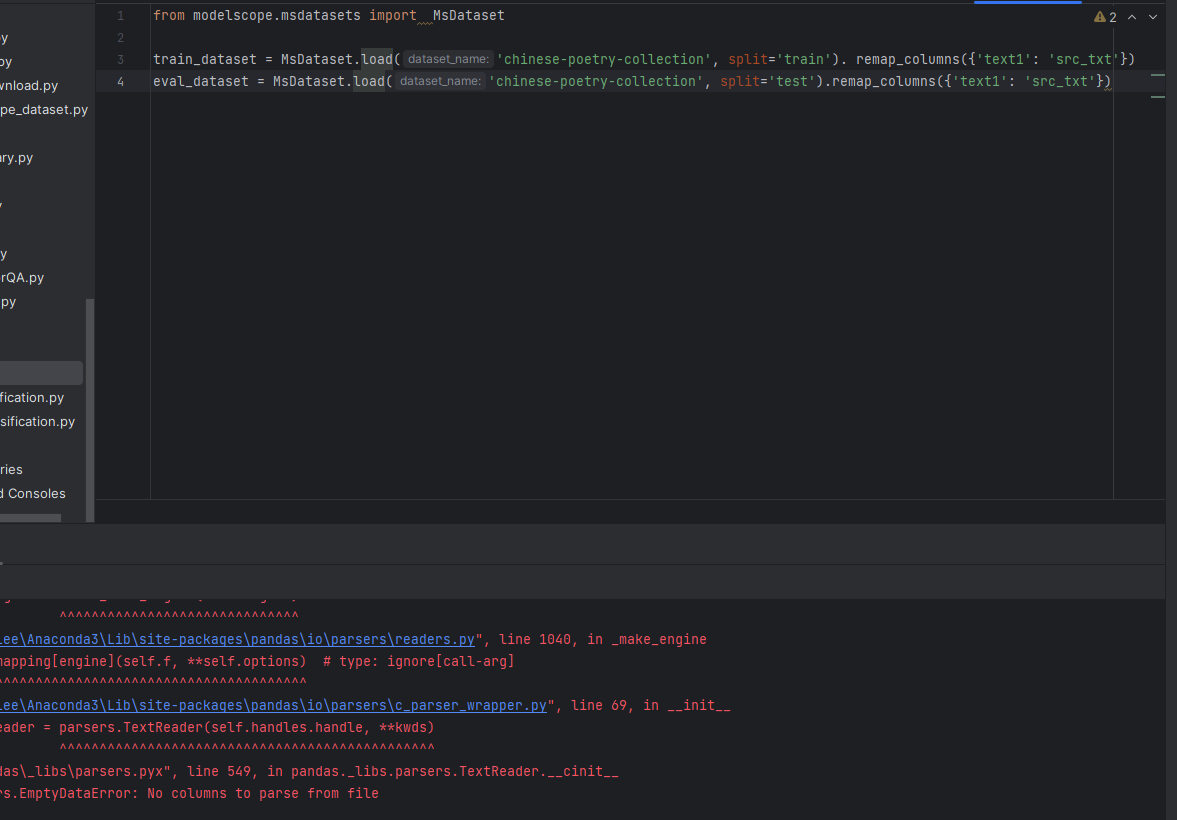The image size is (1177, 820).
Task: Click 'train_dataset' variable on line 3
Action: pos(204,59)
